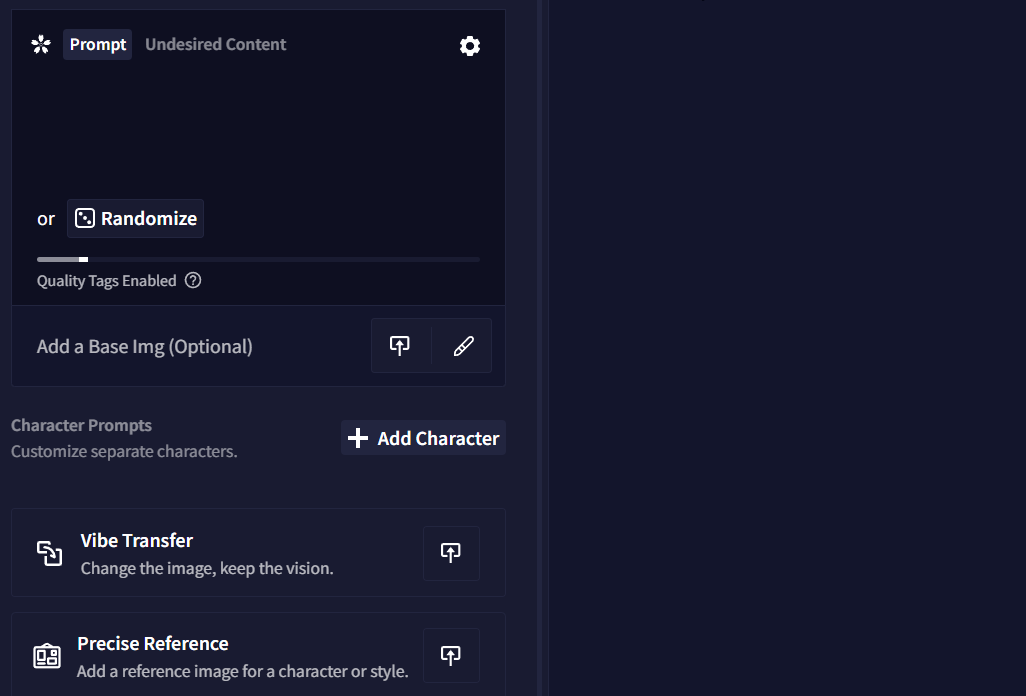Click the Vibe Transfer title
The image size is (1026, 696).
(x=137, y=540)
